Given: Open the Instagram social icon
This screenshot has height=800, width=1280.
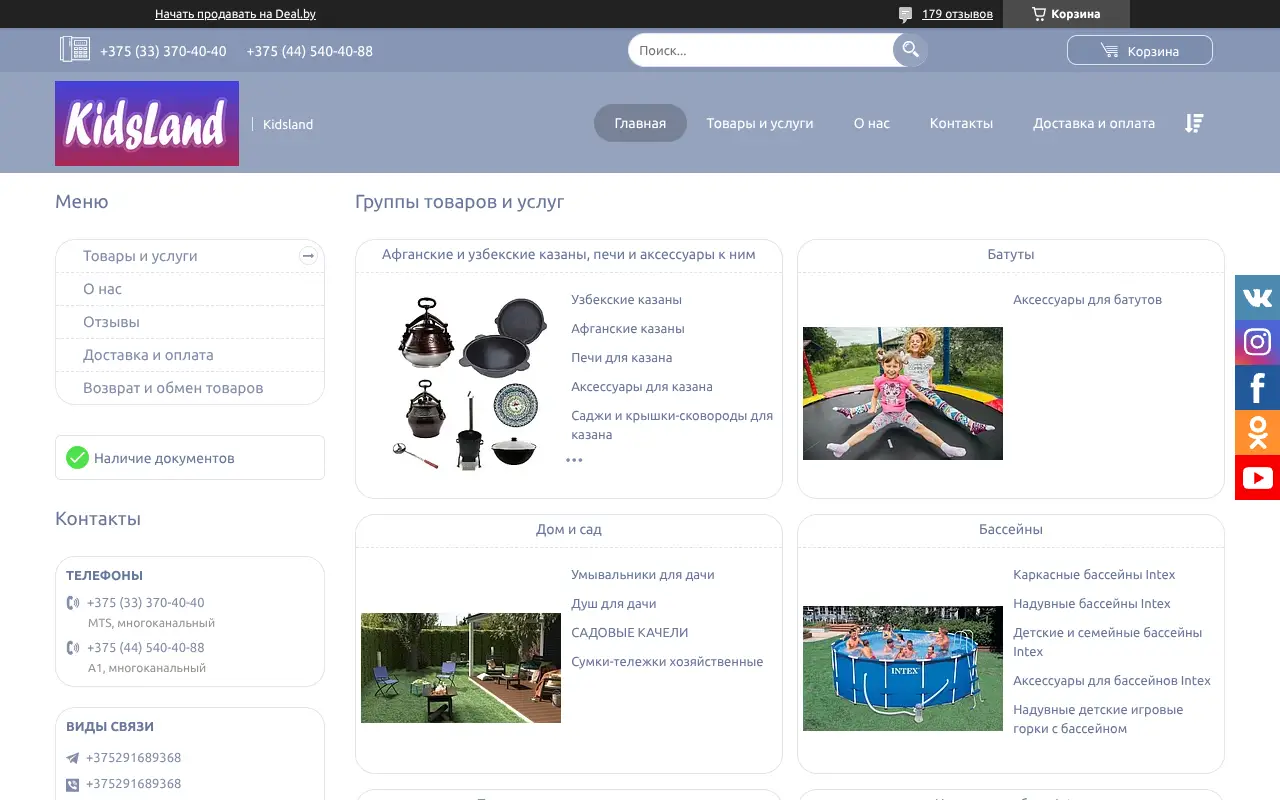Looking at the screenshot, I should tap(1257, 342).
